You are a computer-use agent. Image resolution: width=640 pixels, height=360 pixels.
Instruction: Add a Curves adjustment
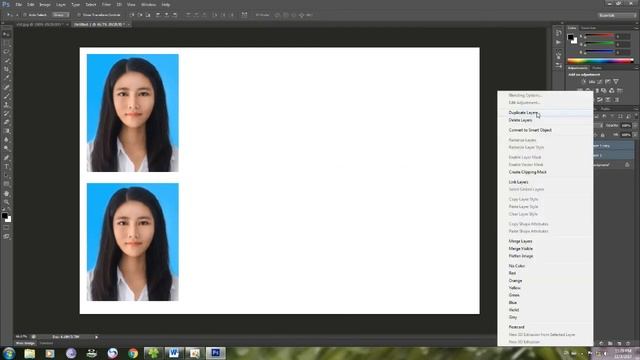600,82
